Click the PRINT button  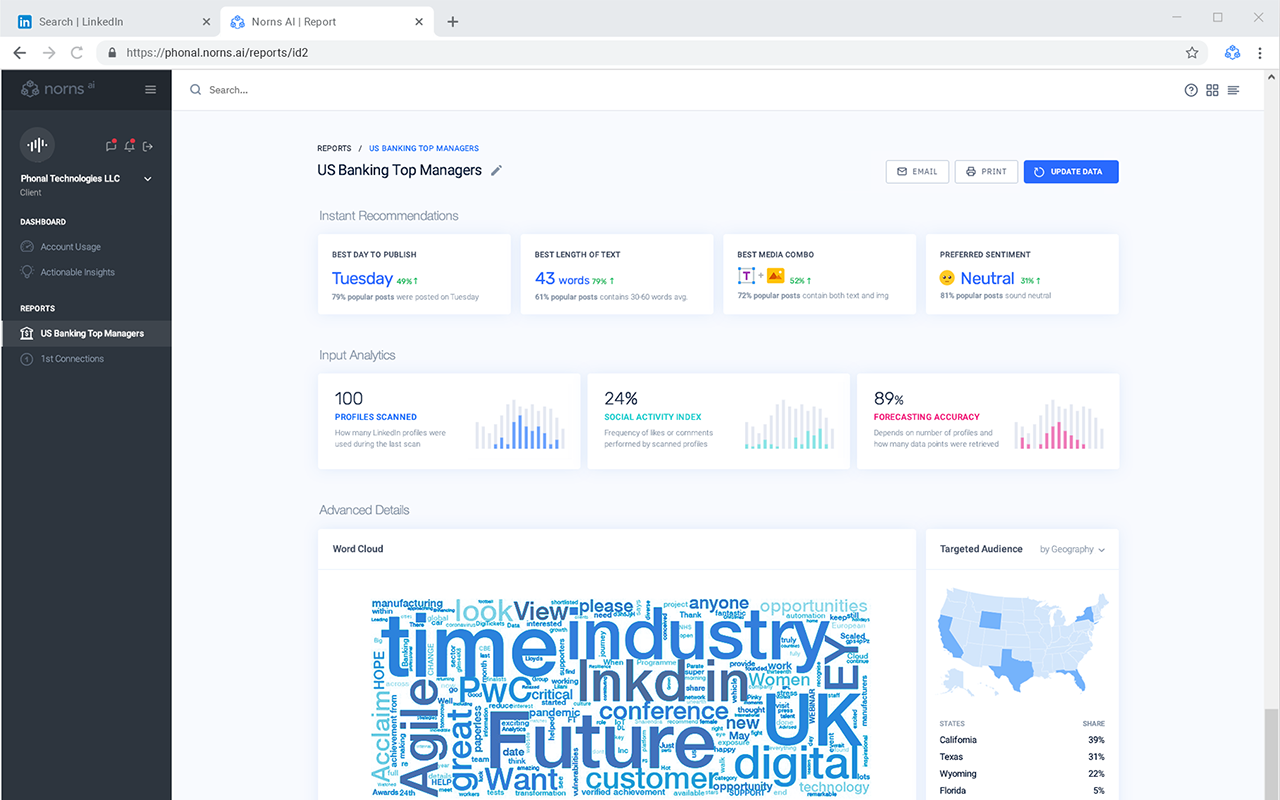tap(986, 172)
